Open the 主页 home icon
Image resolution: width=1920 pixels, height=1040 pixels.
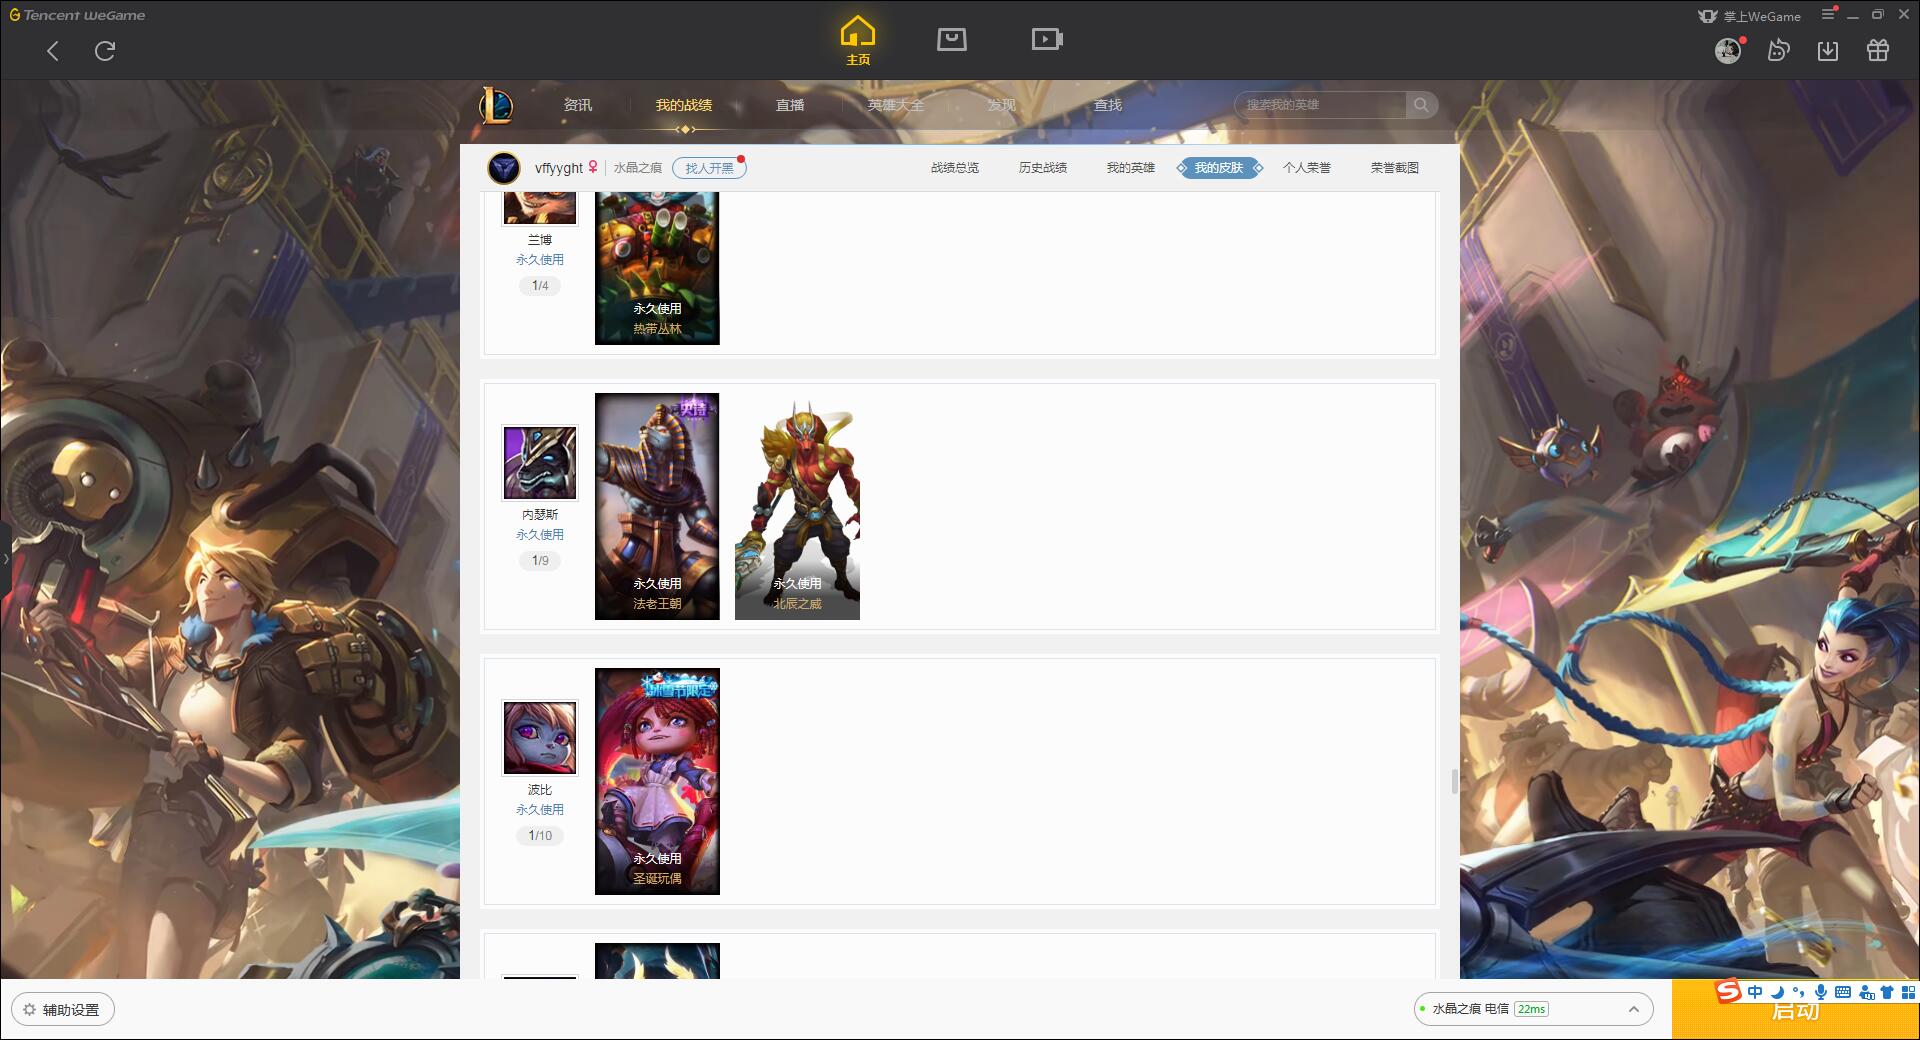click(858, 40)
